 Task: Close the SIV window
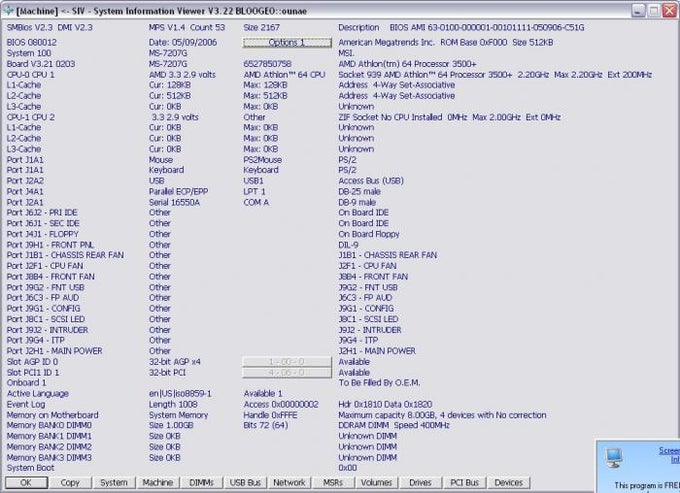670,10
